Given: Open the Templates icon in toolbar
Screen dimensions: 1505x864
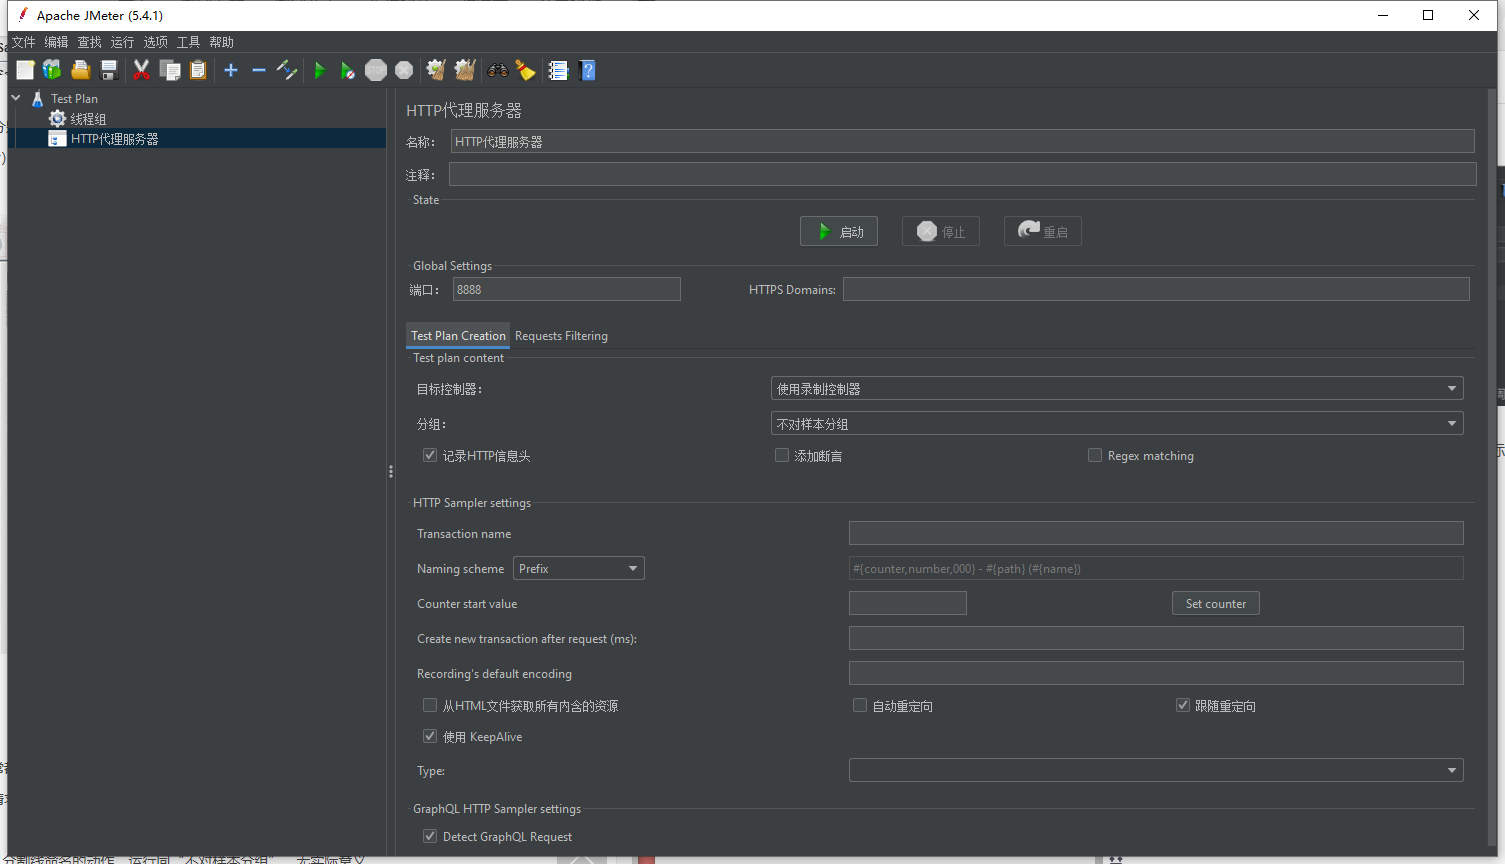Looking at the screenshot, I should (52, 70).
